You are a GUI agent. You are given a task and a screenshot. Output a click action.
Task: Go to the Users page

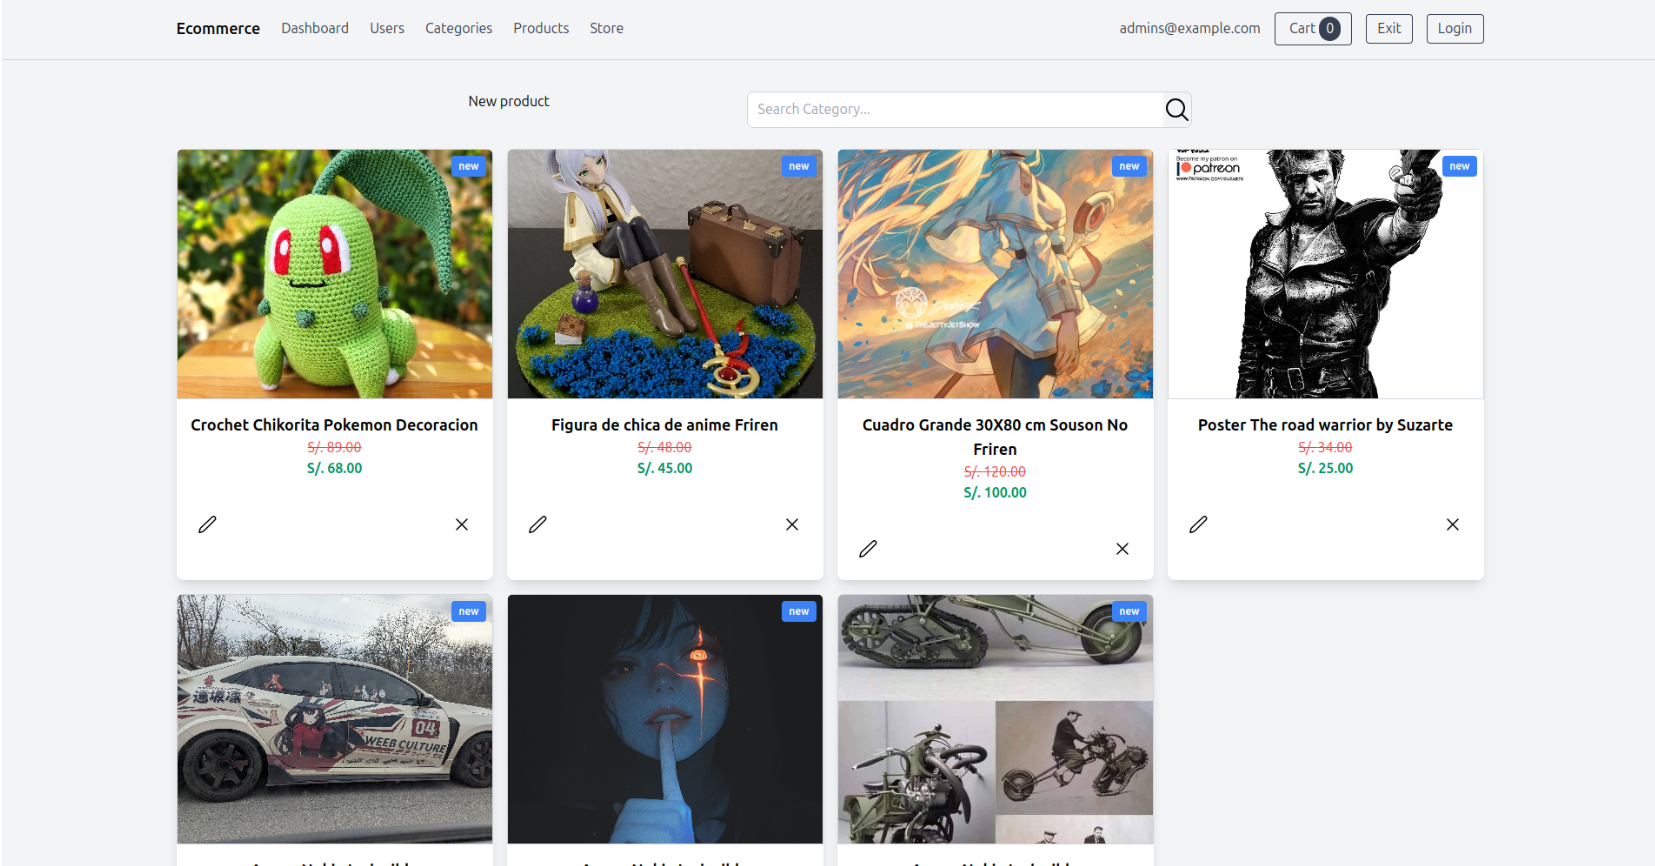tap(387, 28)
